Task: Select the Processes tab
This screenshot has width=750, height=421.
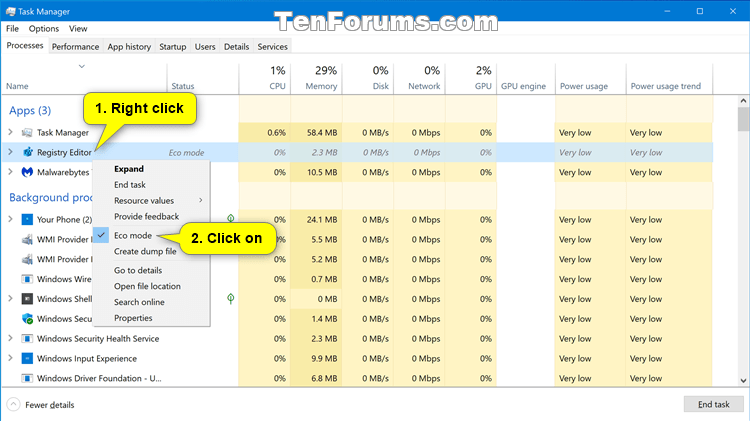Action: [x=25, y=45]
